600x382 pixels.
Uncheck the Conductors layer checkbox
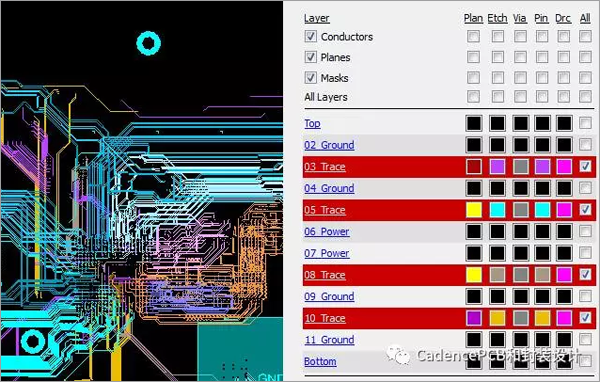click(x=310, y=36)
